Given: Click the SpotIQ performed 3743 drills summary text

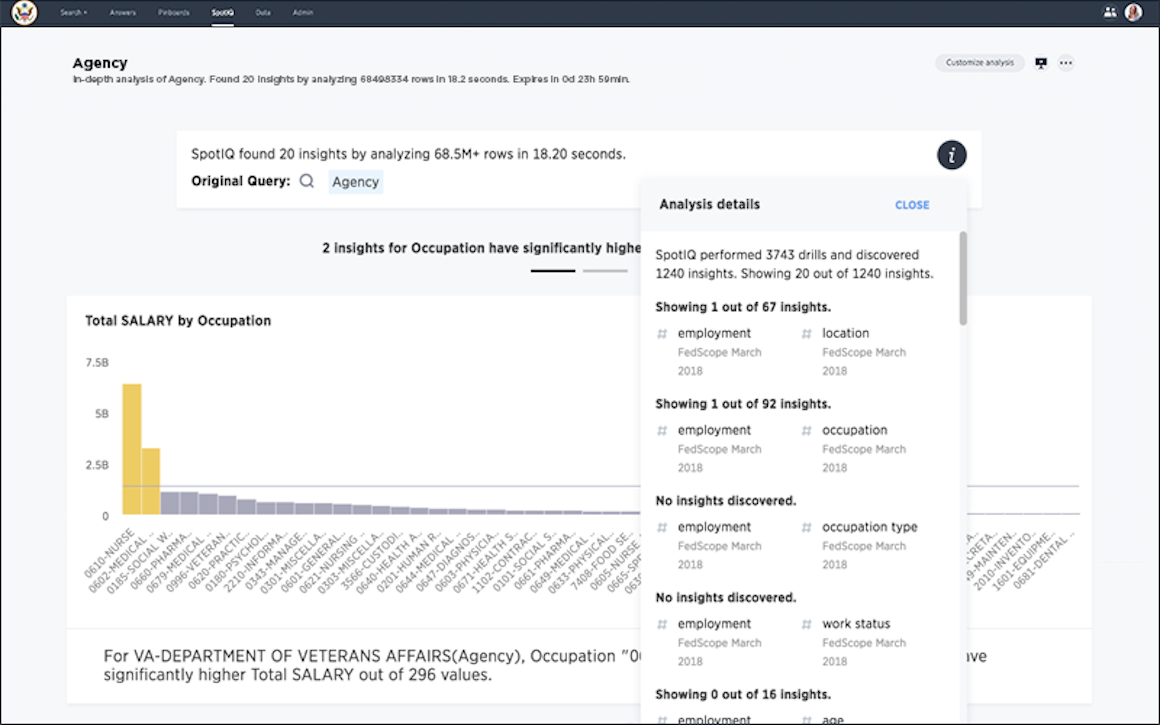Looking at the screenshot, I should (x=795, y=264).
